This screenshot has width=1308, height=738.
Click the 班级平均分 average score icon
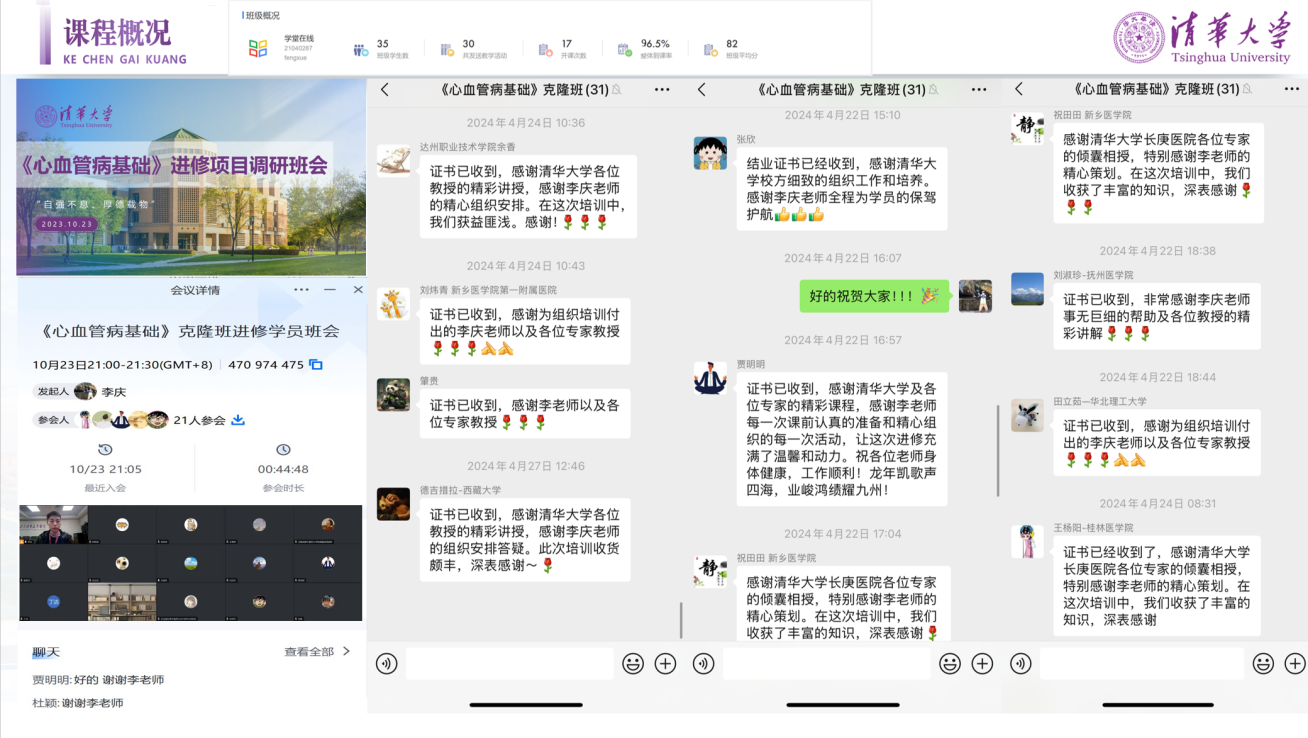click(x=711, y=48)
